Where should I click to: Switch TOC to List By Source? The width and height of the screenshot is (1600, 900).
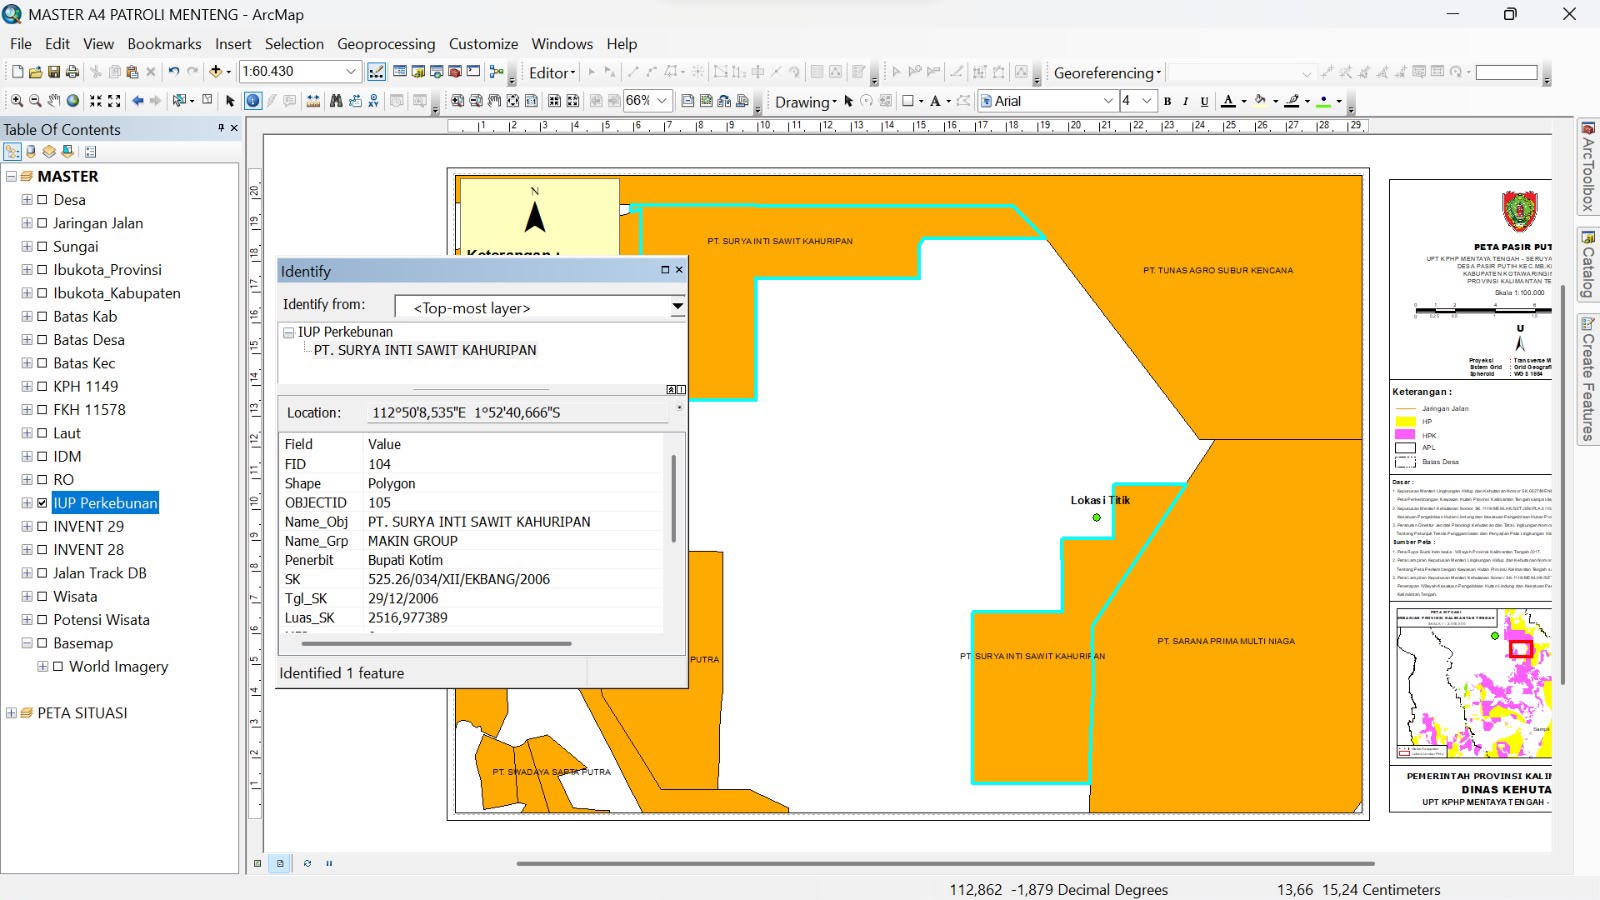coord(31,152)
